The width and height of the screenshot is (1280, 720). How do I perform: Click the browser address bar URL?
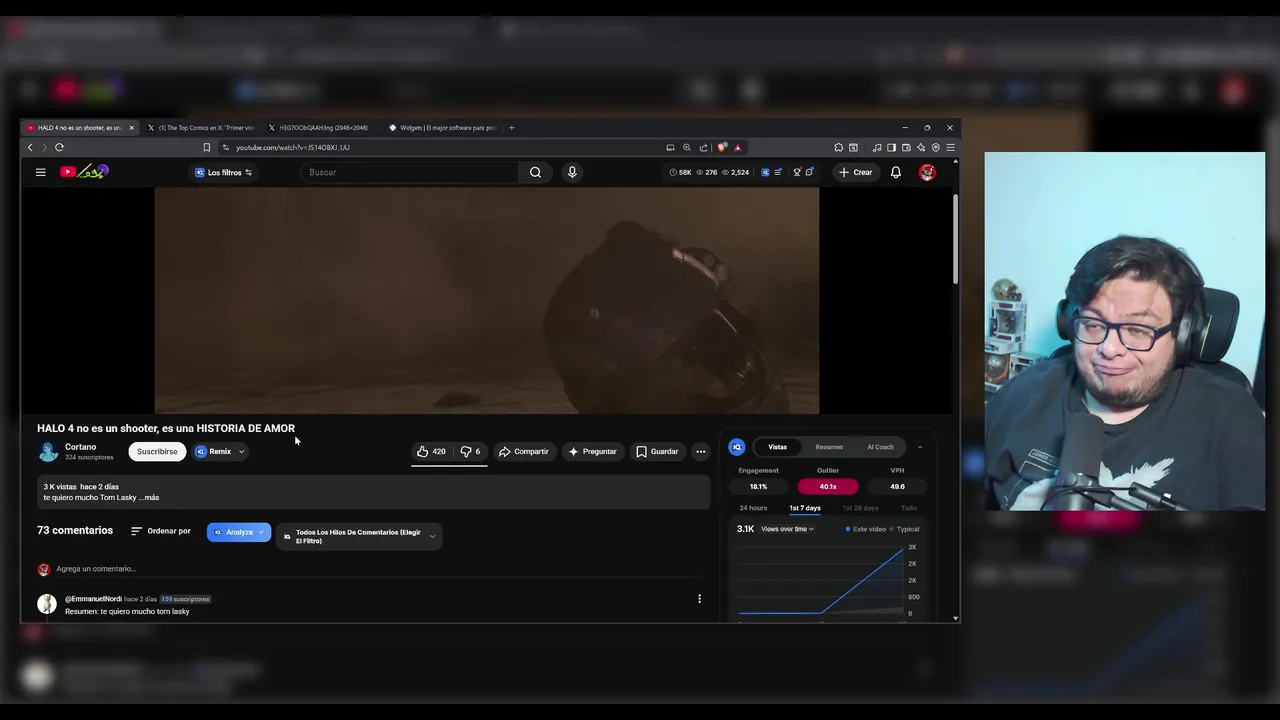pyautogui.click(x=293, y=147)
